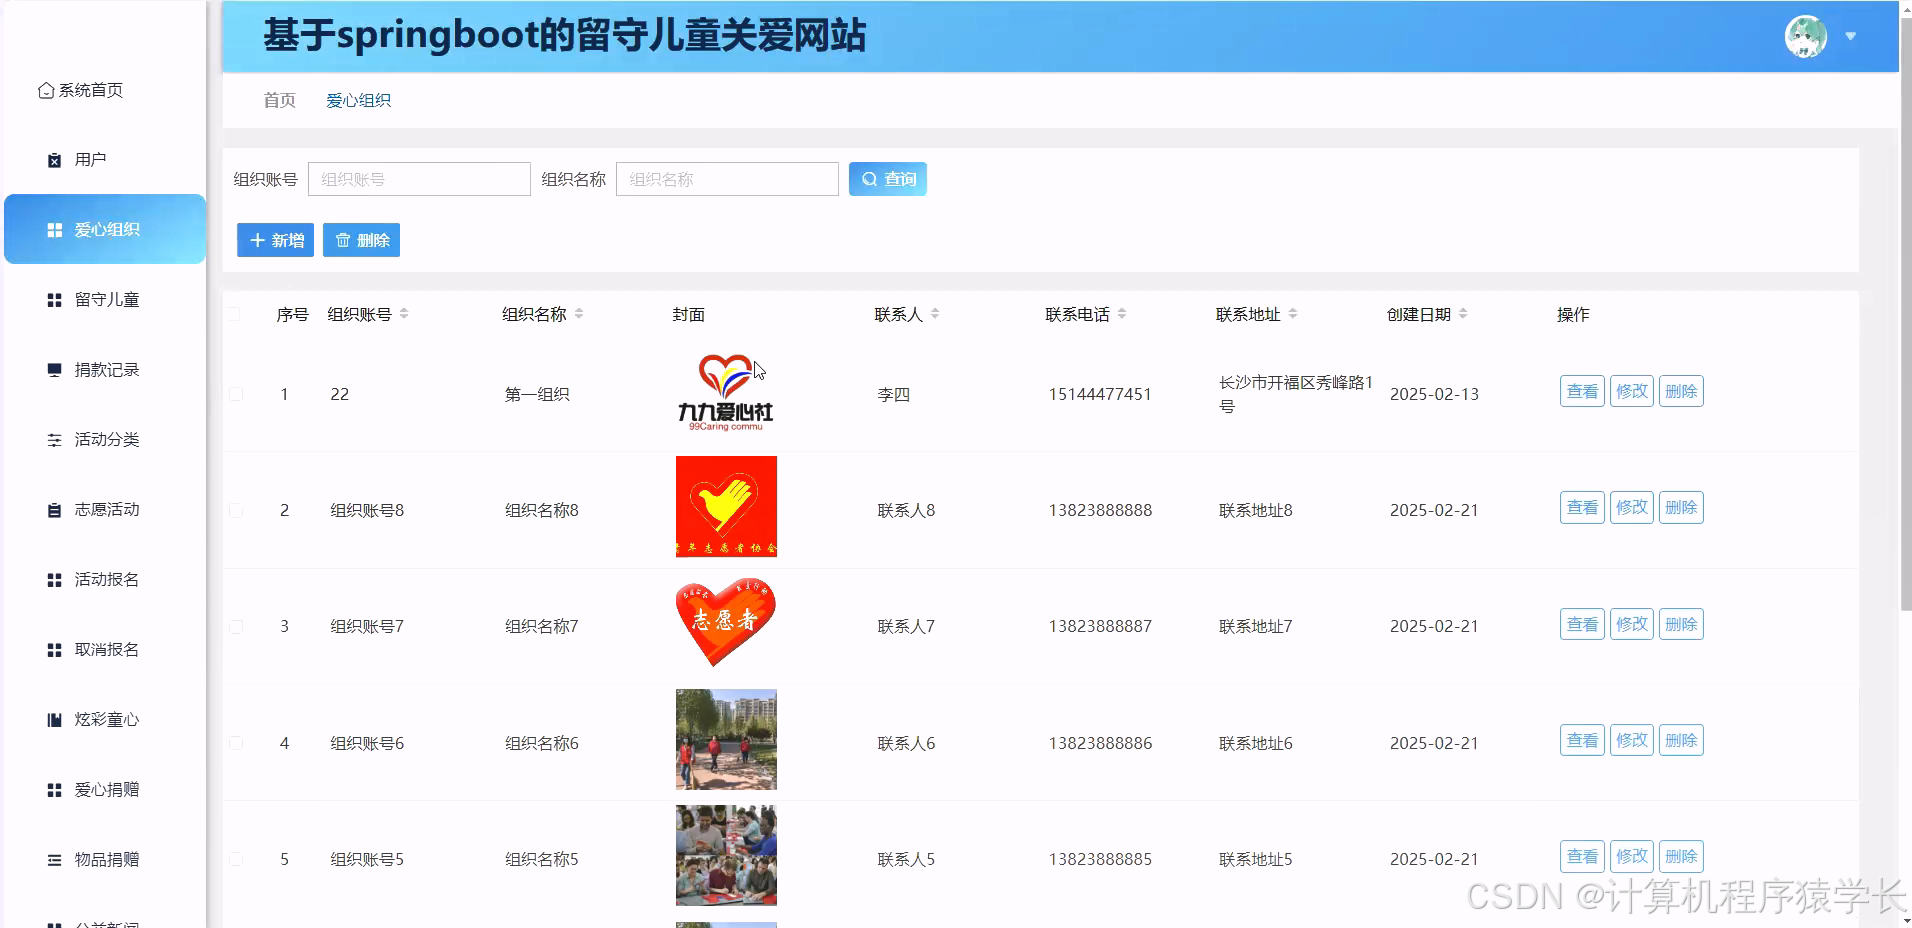Viewport: 1912px width, 928px height.
Task: Open 活动分类 from the sidebar icon
Action: (54, 439)
